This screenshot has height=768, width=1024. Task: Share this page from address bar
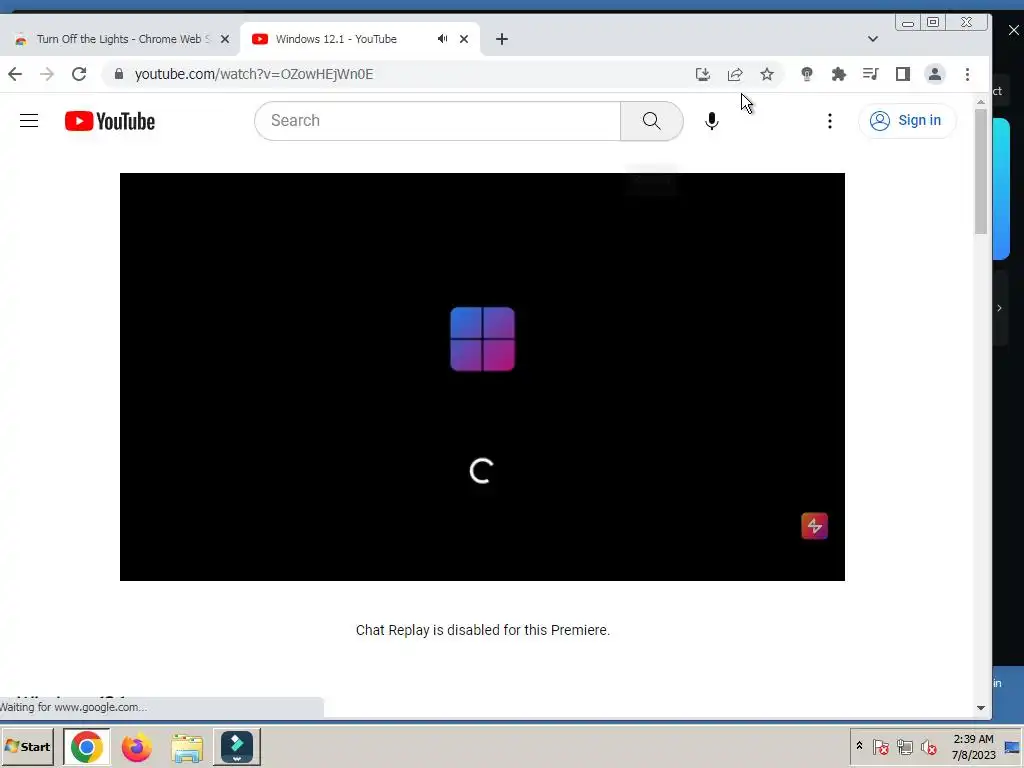pyautogui.click(x=735, y=74)
